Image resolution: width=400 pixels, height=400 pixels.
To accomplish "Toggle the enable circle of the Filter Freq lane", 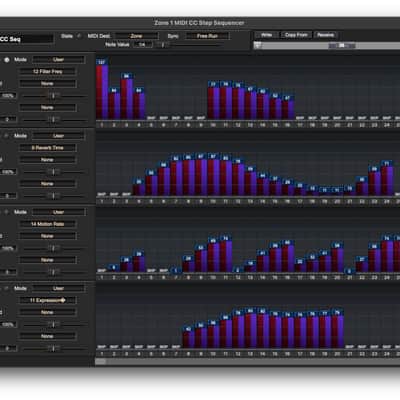I will tap(7, 60).
